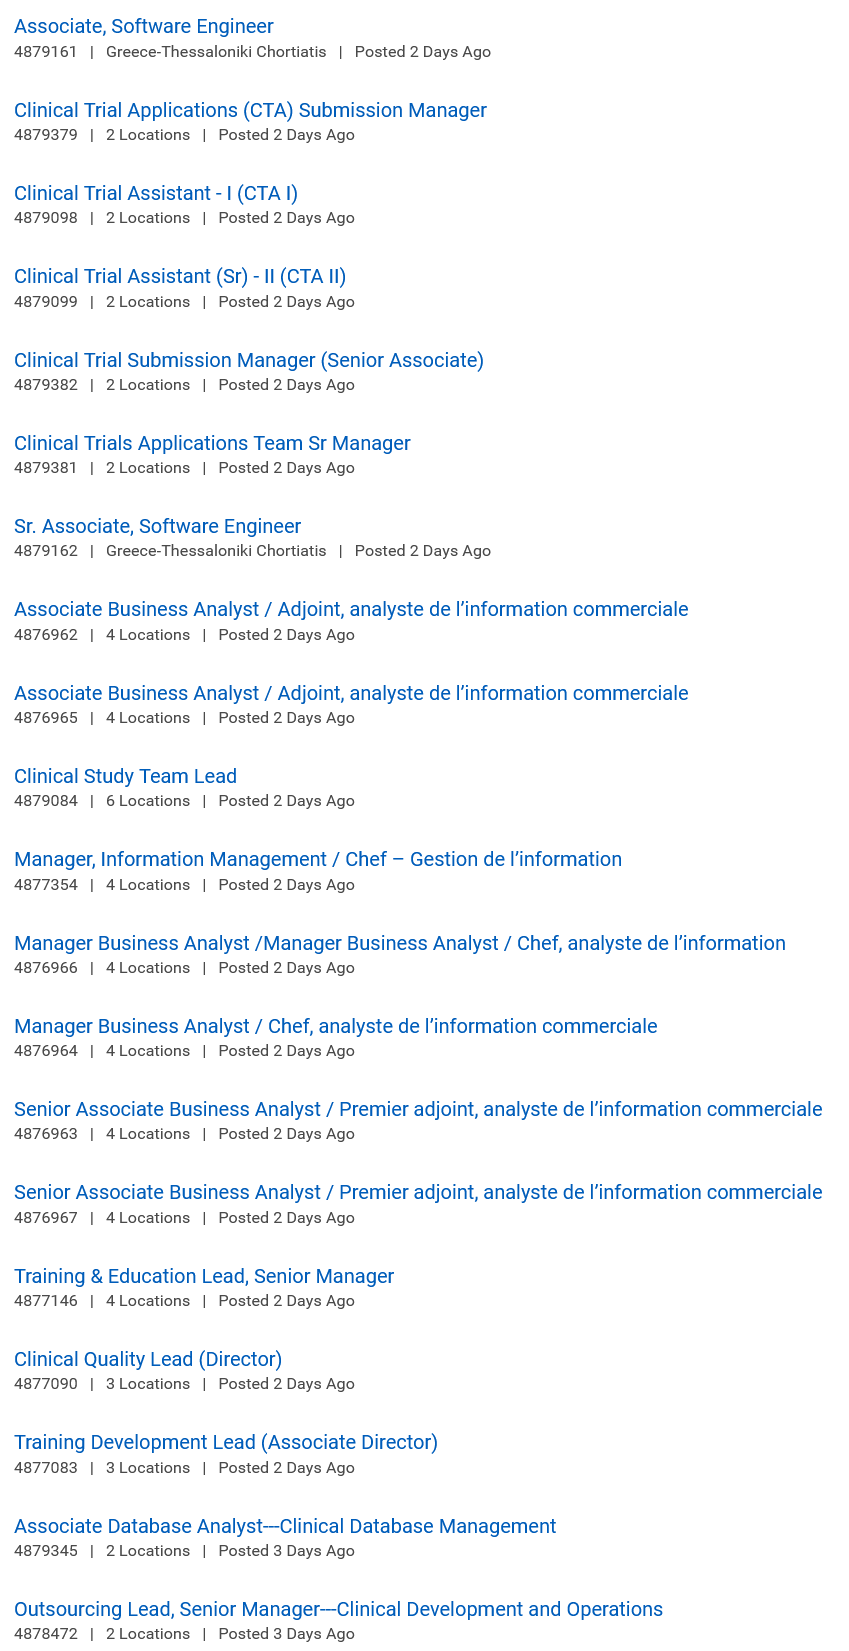Open Sr. Associate, Software Engineer job

click(x=157, y=527)
